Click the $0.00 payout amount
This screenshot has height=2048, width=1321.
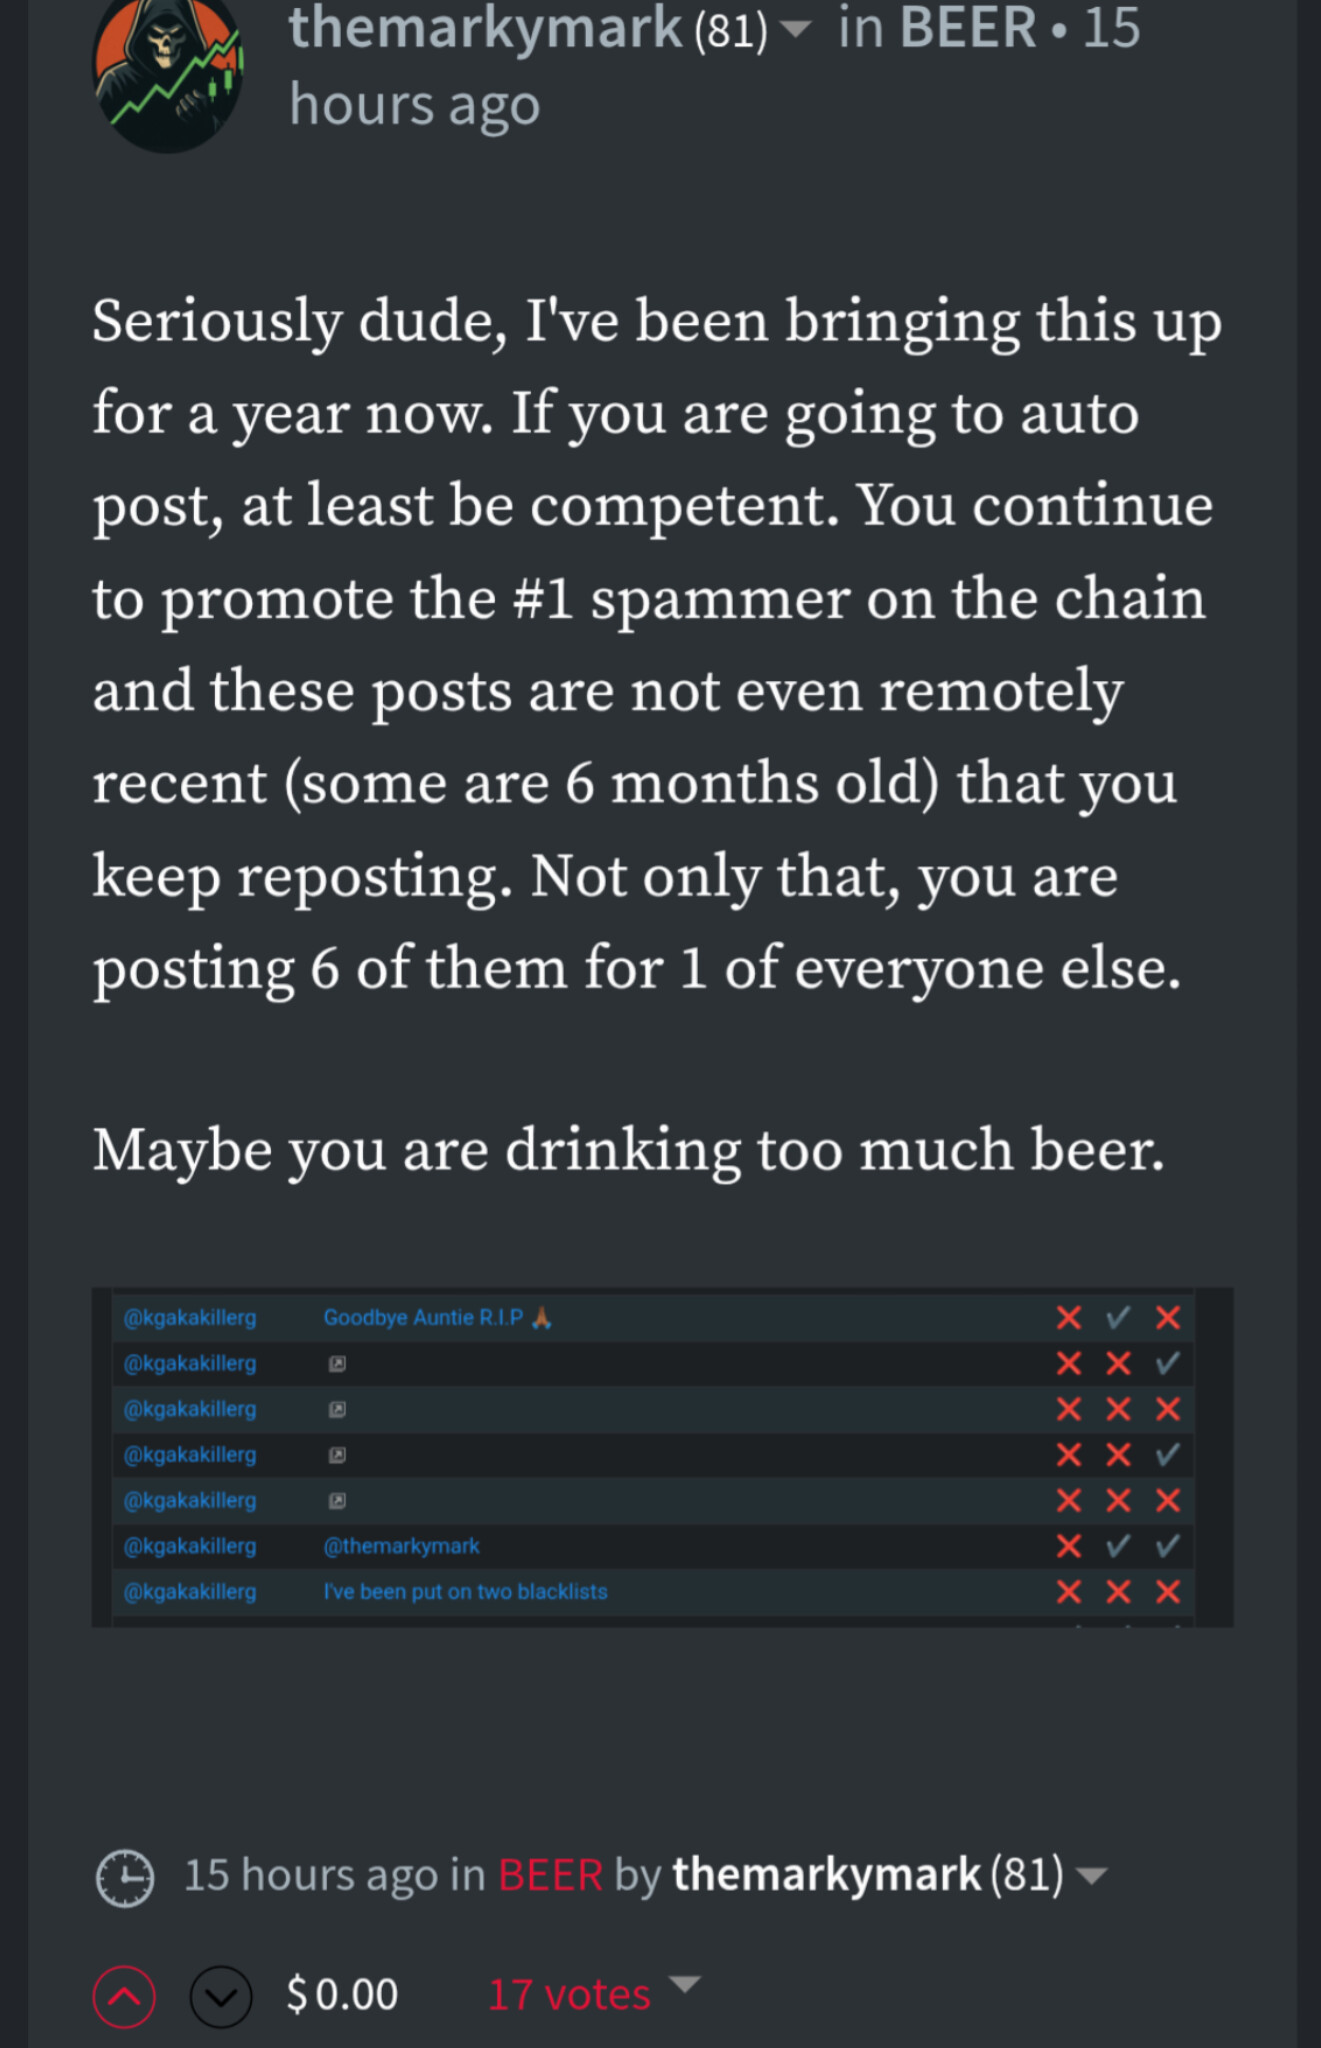click(343, 1995)
